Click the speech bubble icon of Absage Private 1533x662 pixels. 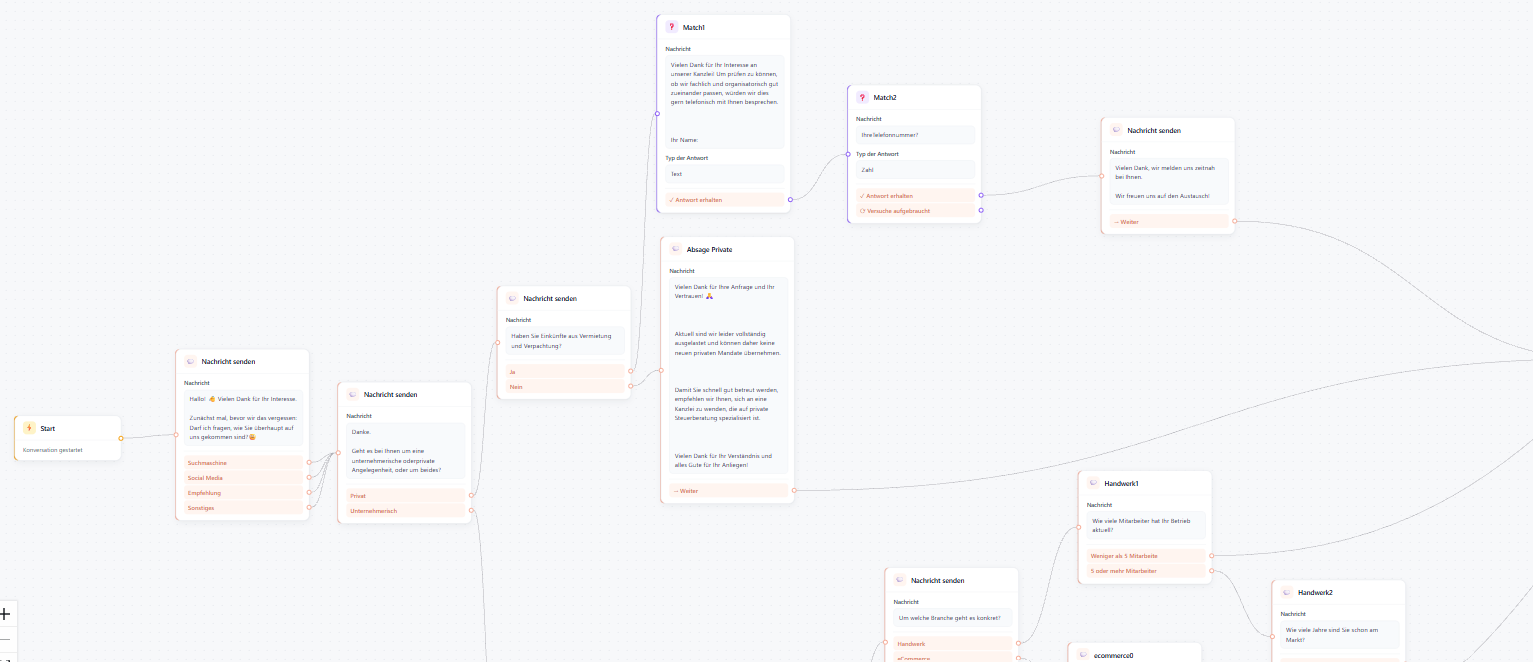point(676,249)
